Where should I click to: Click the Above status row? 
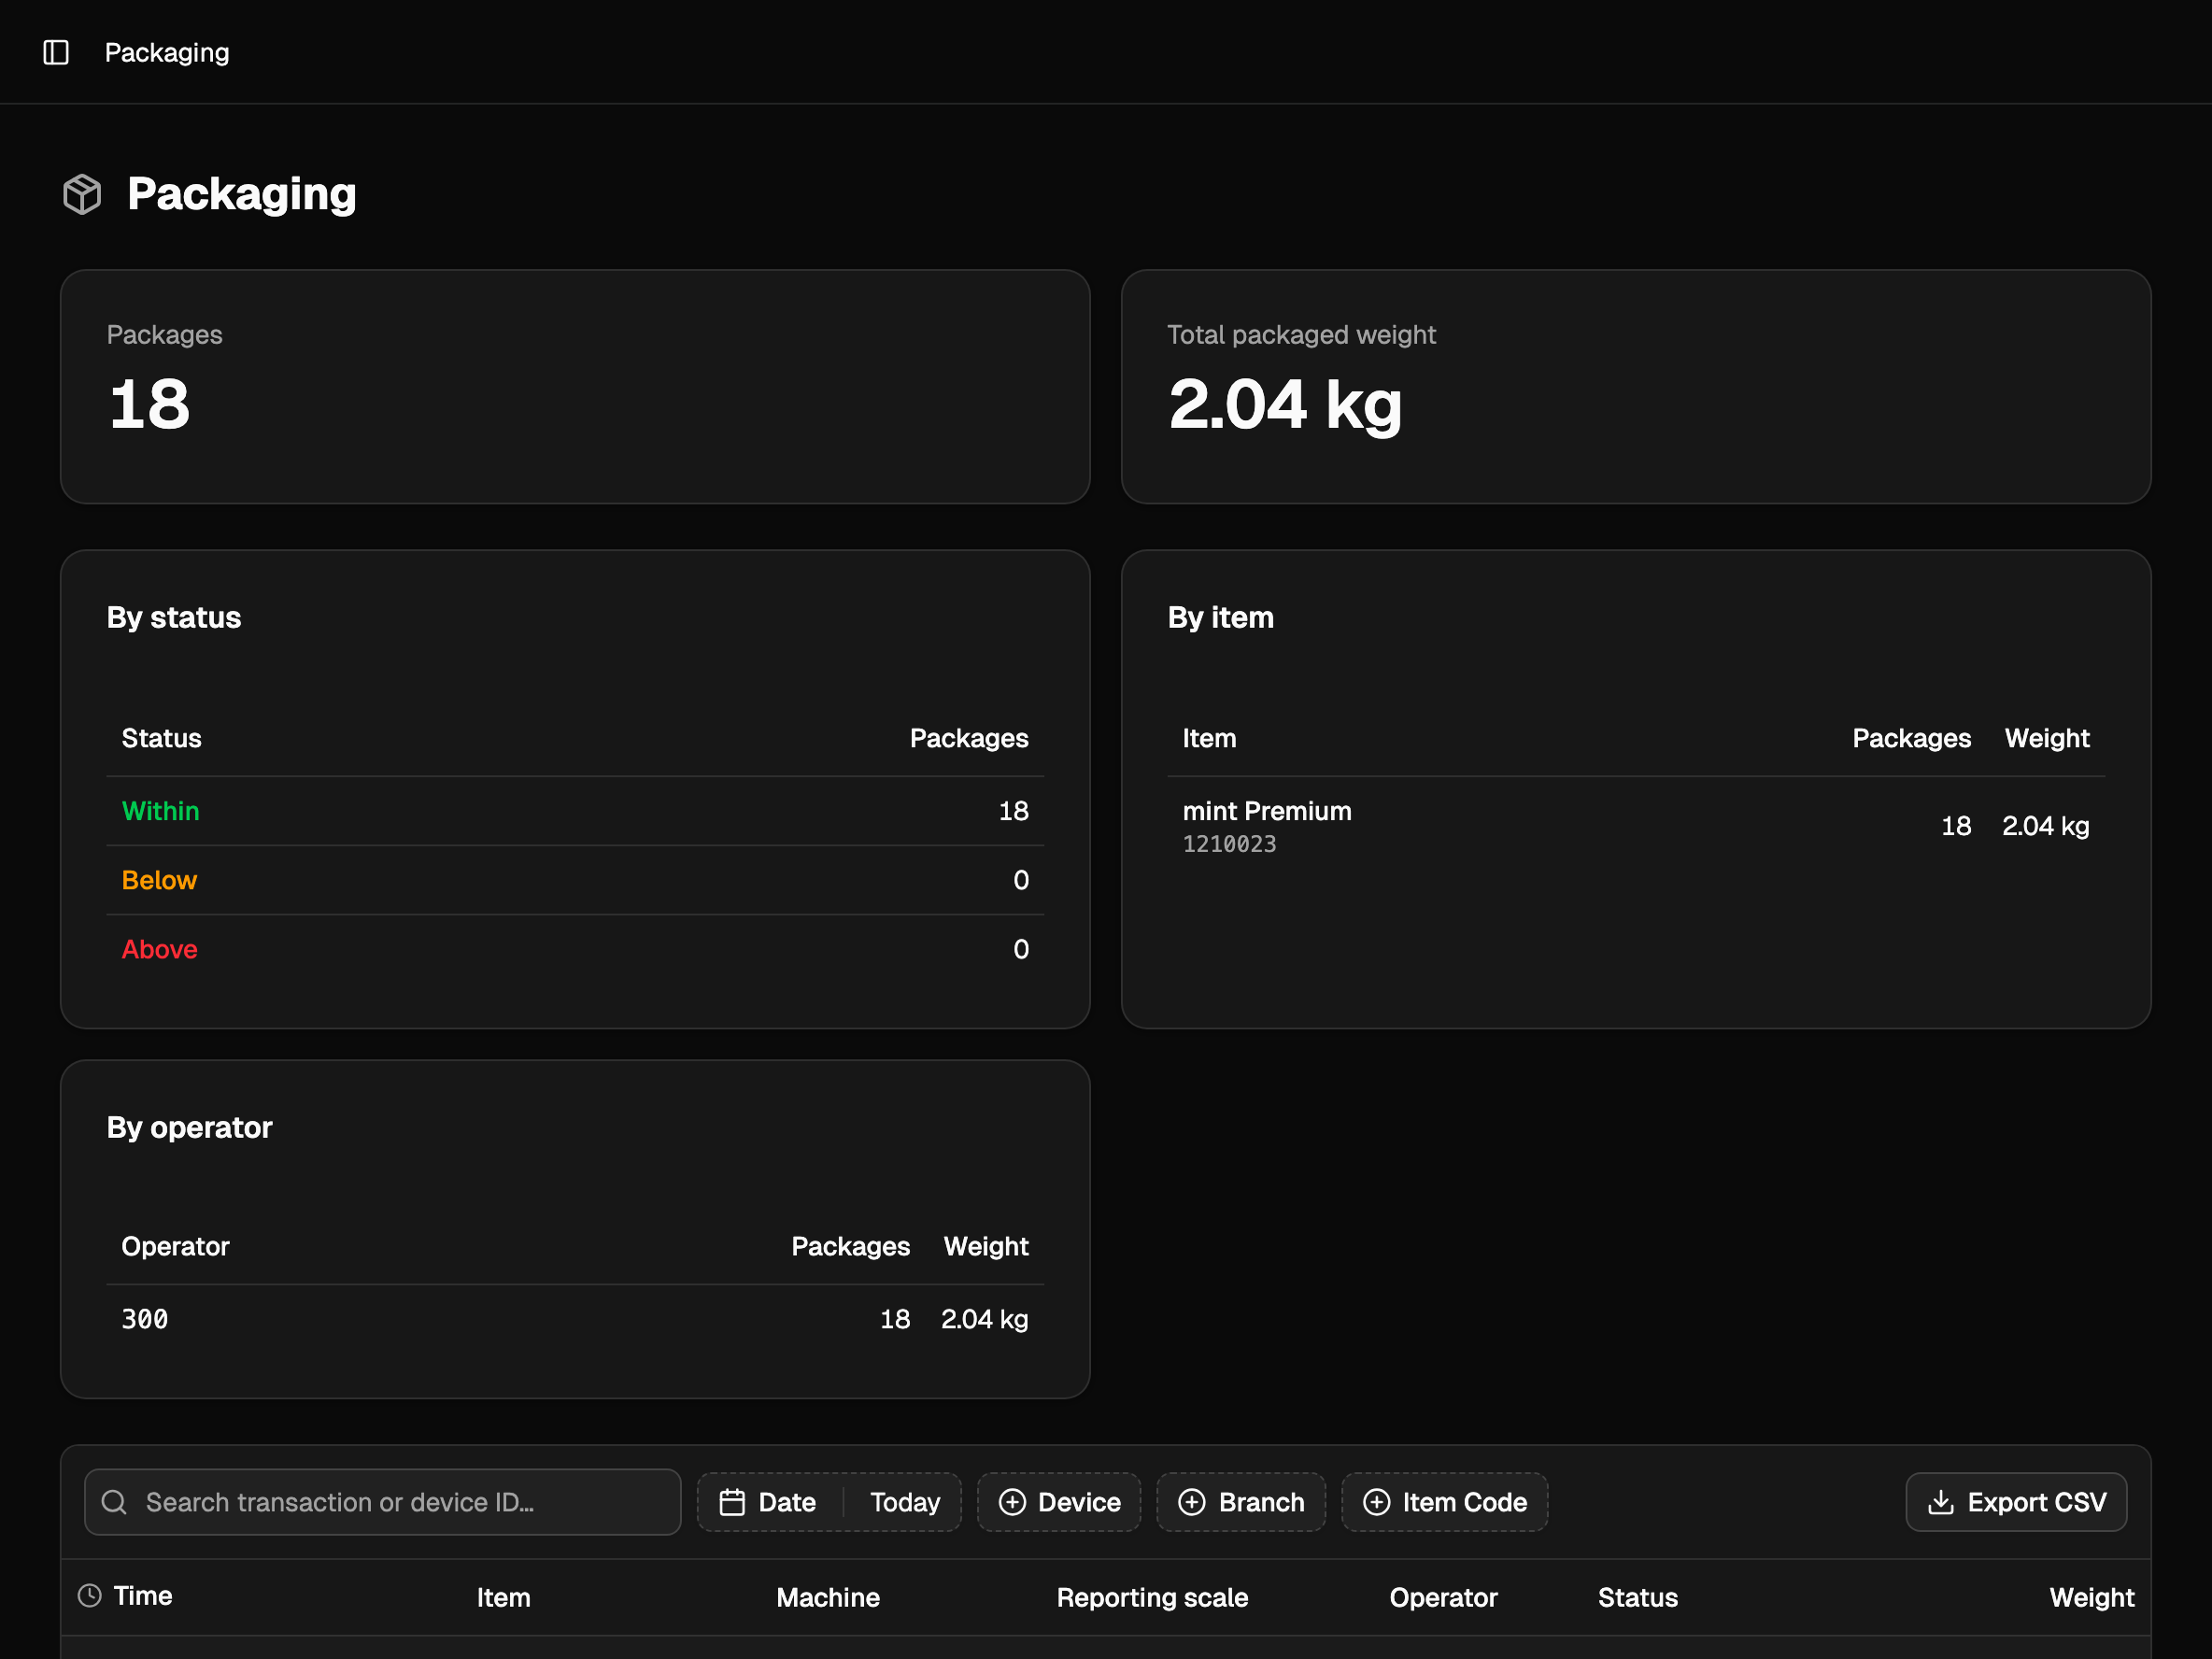575,949
